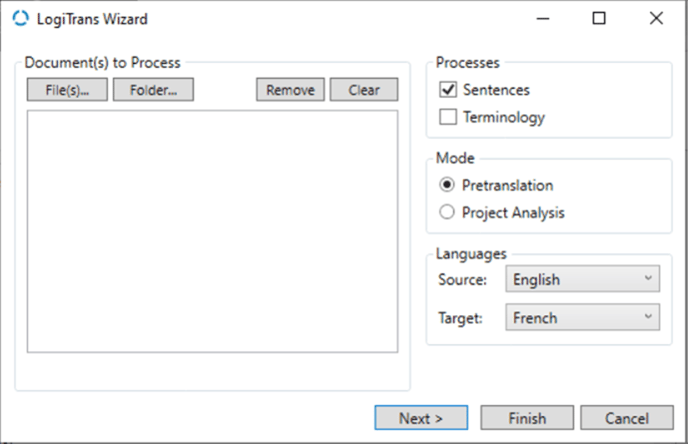Screen dimensions: 688x444
Task: Remove the selected document from list
Action: point(290,90)
